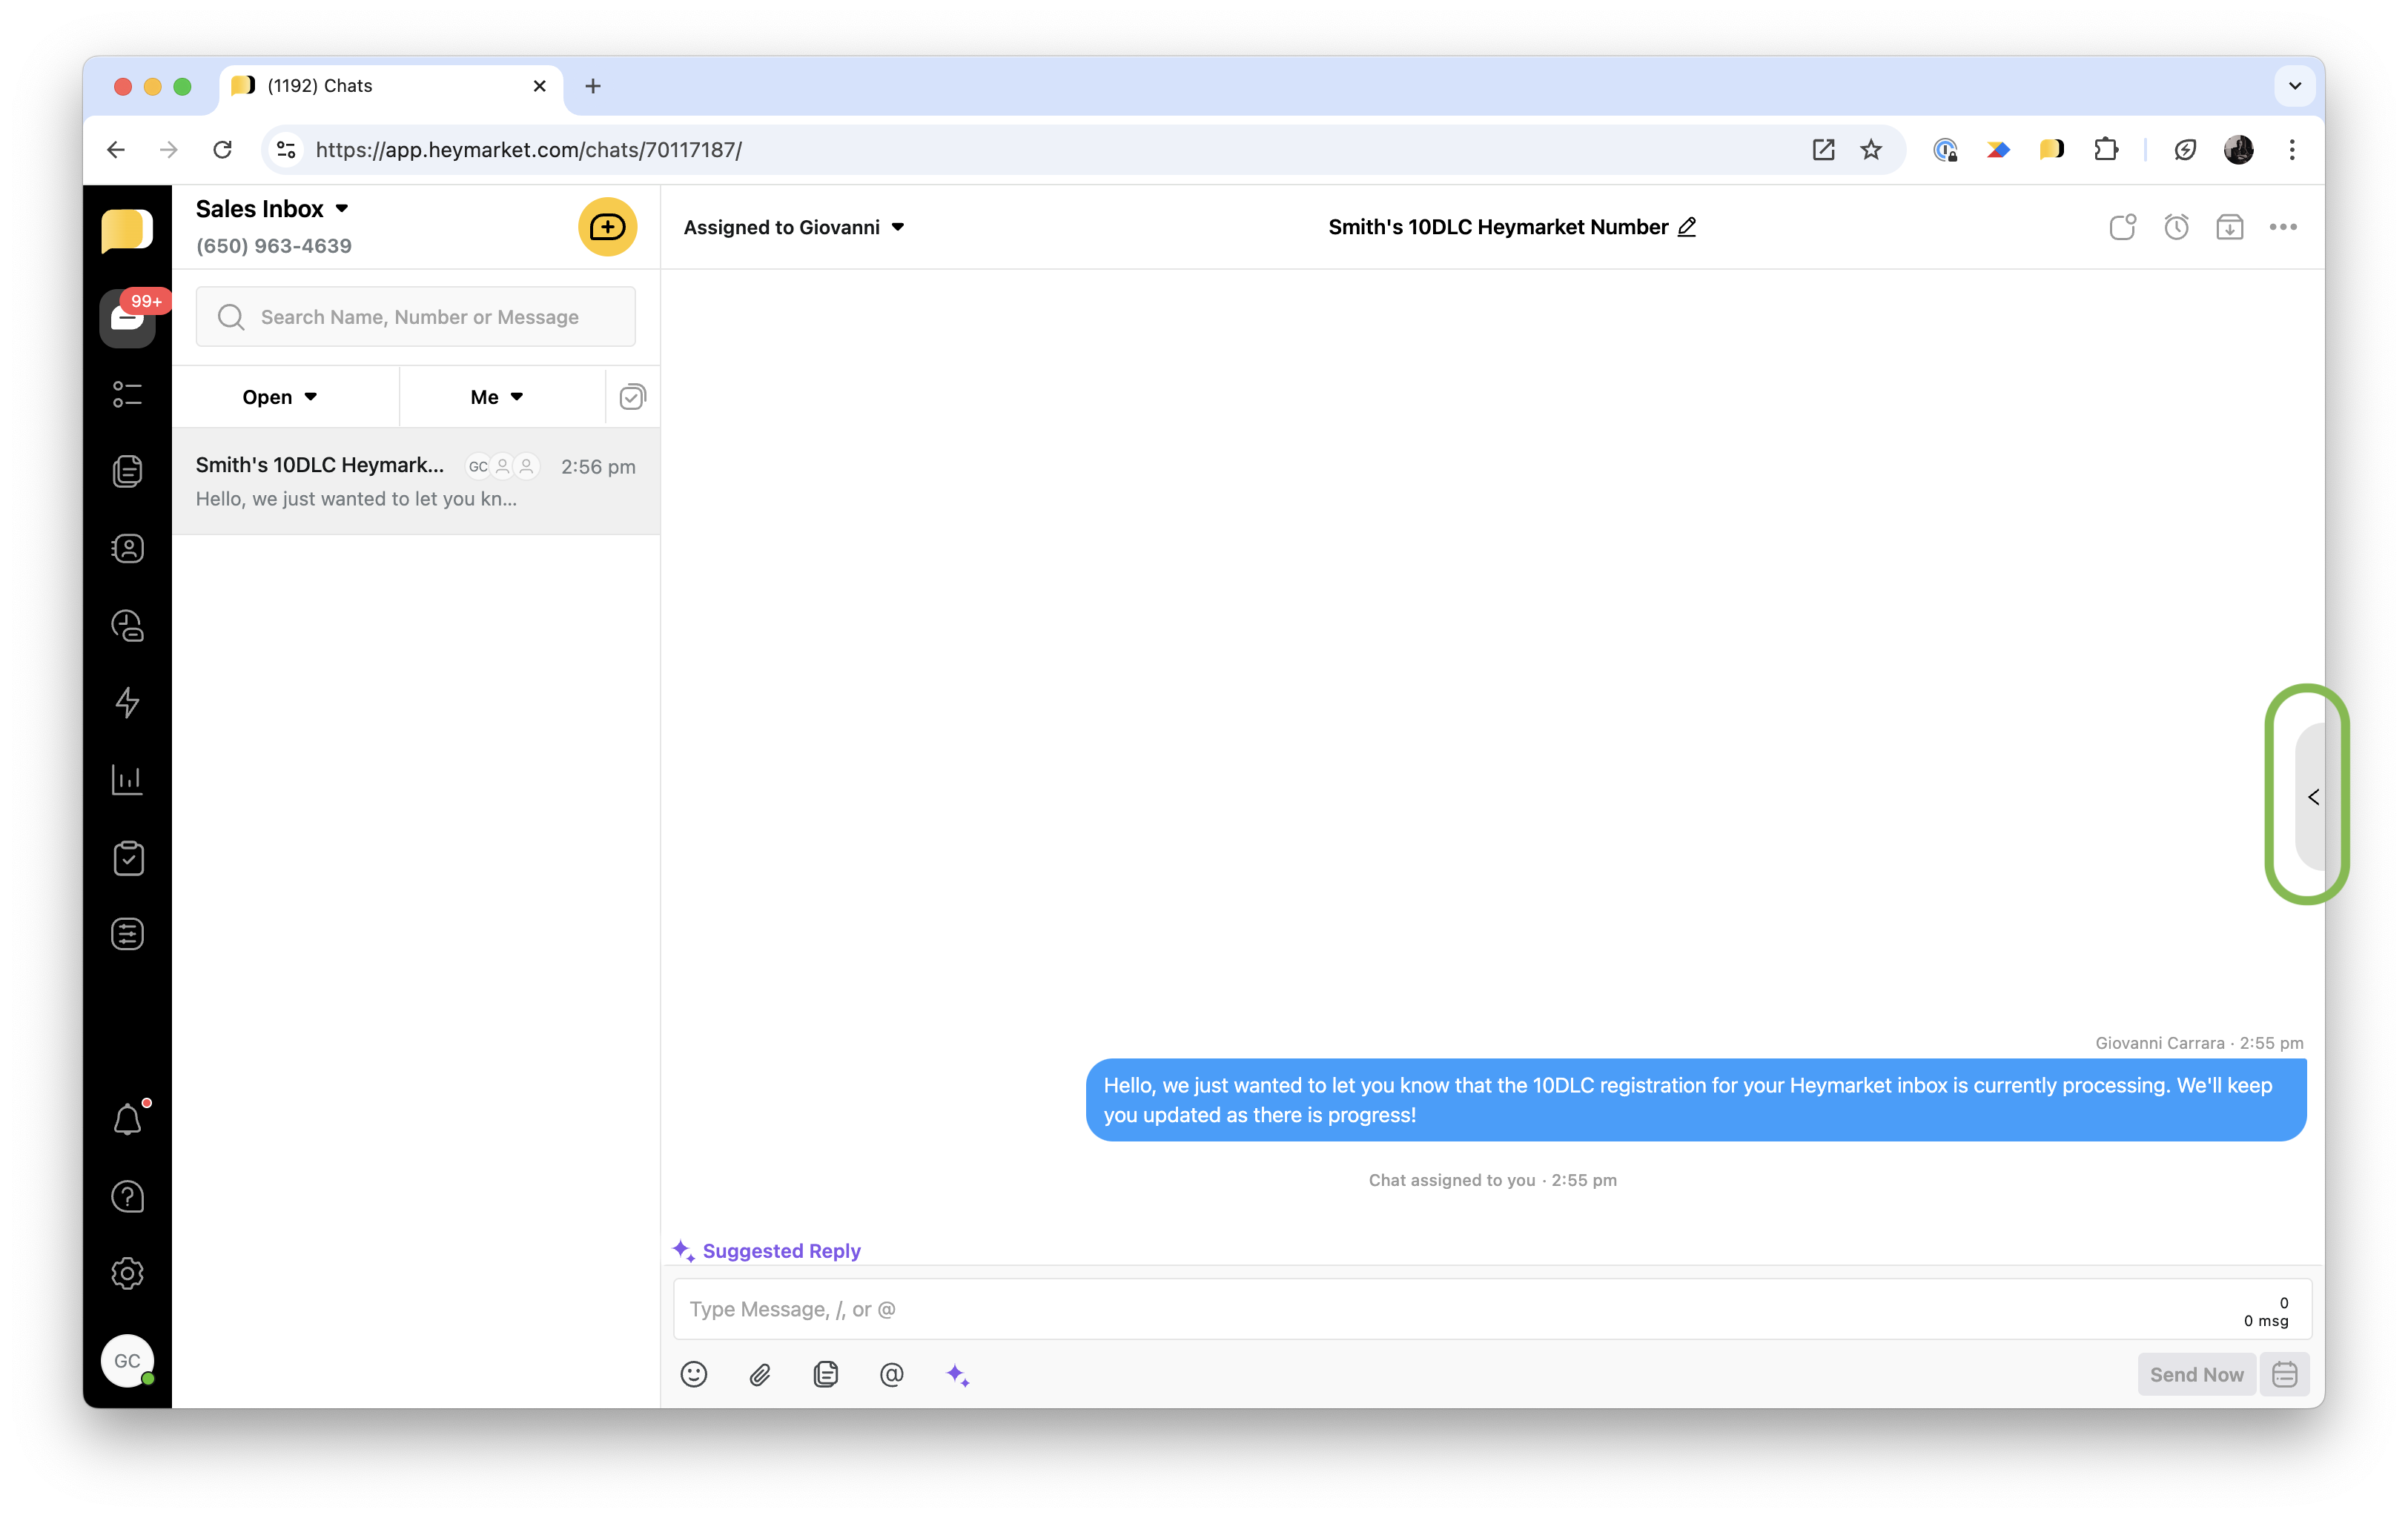2408x1518 pixels.
Task: Open the Chats inbox icon with 99+ badge
Action: point(127,318)
